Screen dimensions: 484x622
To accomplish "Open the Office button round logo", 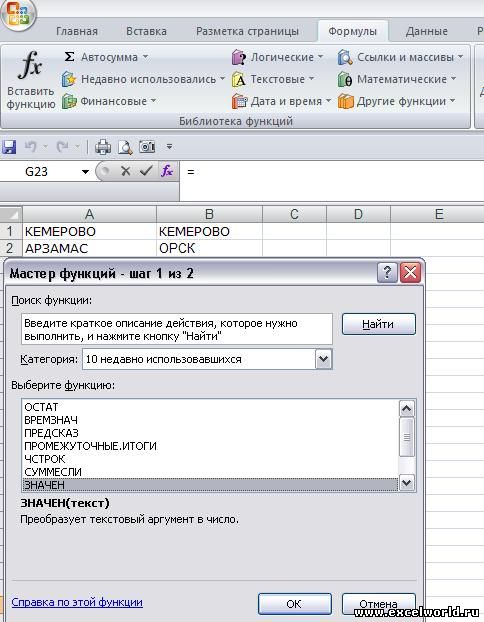I will [17, 15].
